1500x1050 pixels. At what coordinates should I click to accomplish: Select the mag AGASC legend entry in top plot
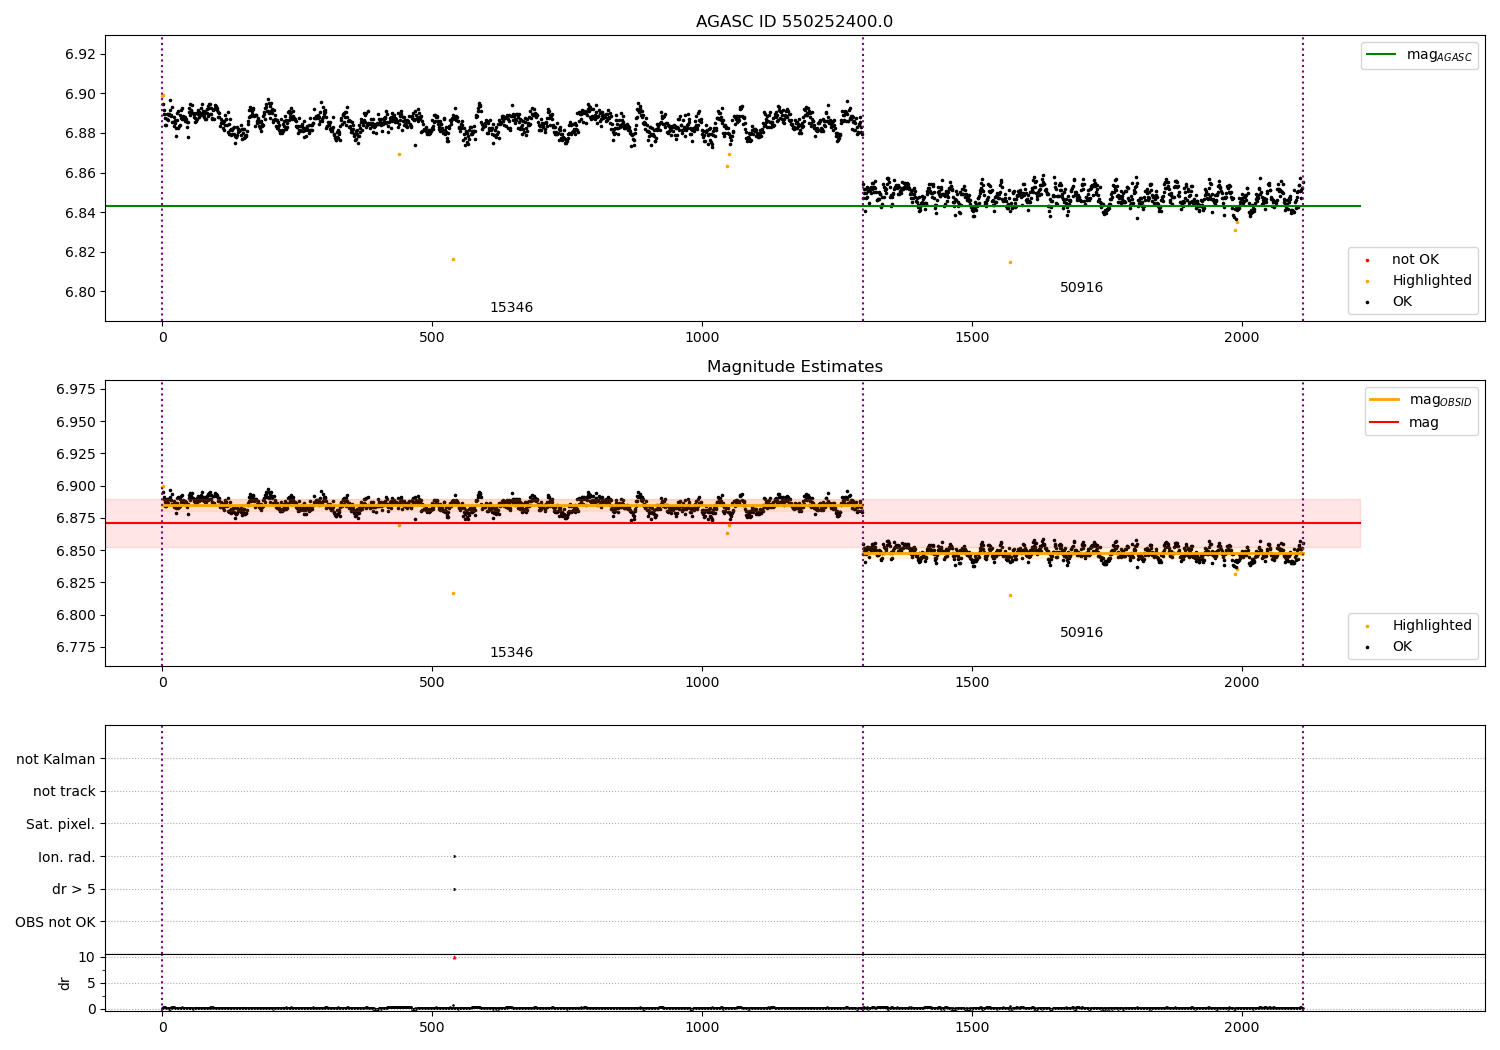tap(1419, 55)
